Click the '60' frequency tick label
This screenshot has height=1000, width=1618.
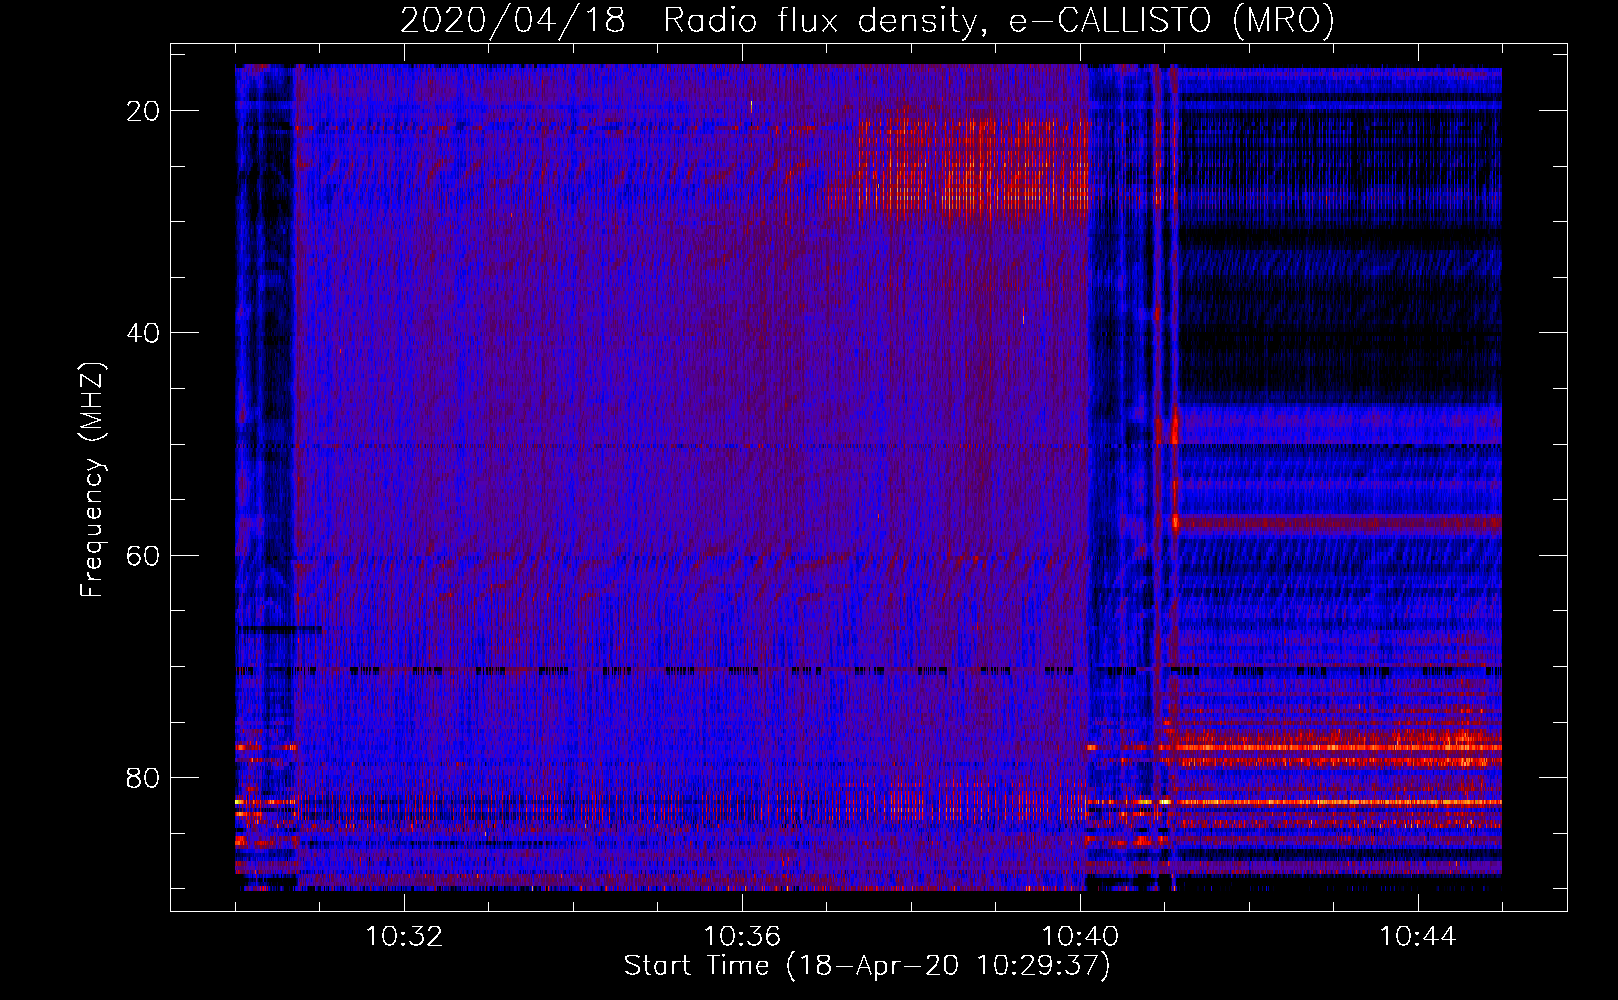coord(144,555)
